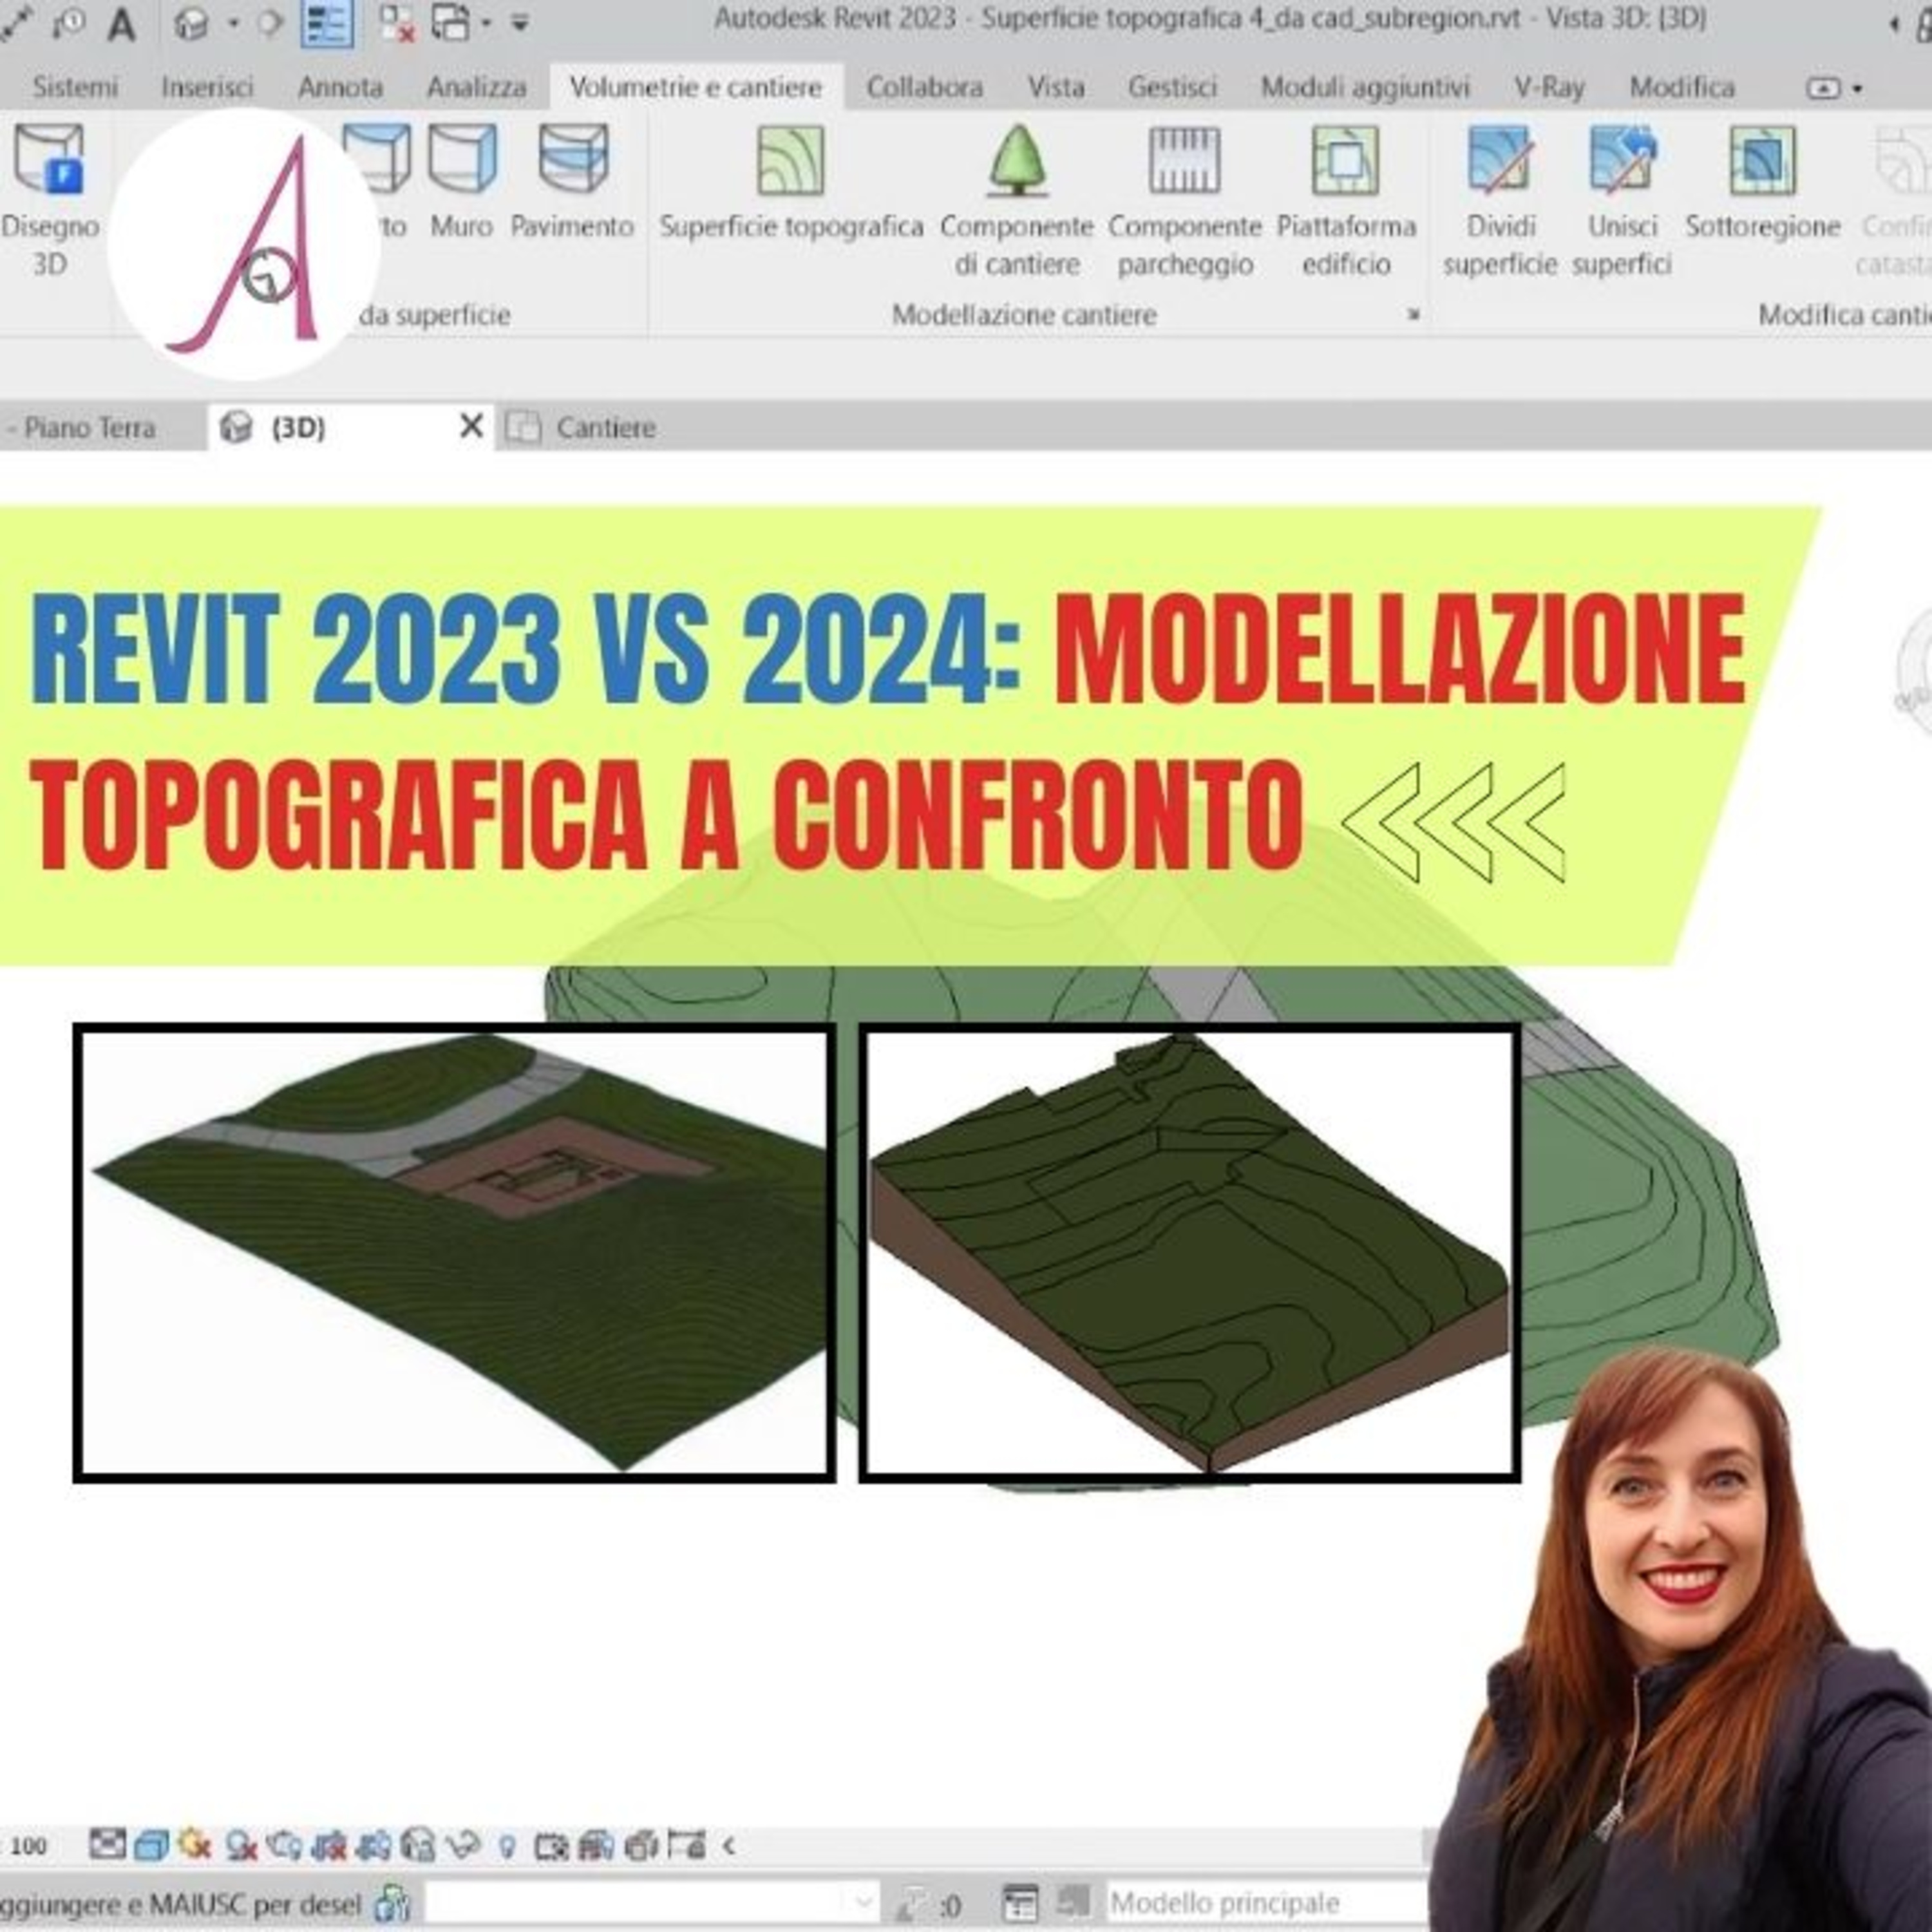Image resolution: width=1932 pixels, height=1932 pixels.
Task: Toggle sun path in view control bar
Action: (195, 1845)
